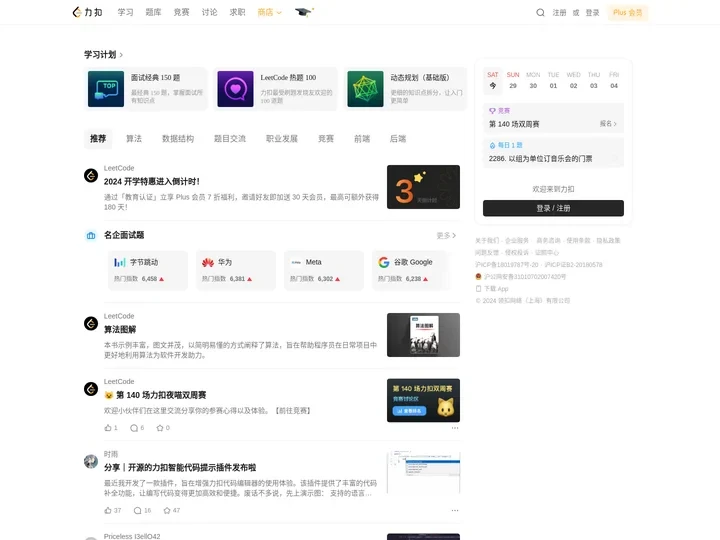Screen dimensions: 720x540
Task: Click the 登录 / 注册 button
Action: (x=553, y=208)
